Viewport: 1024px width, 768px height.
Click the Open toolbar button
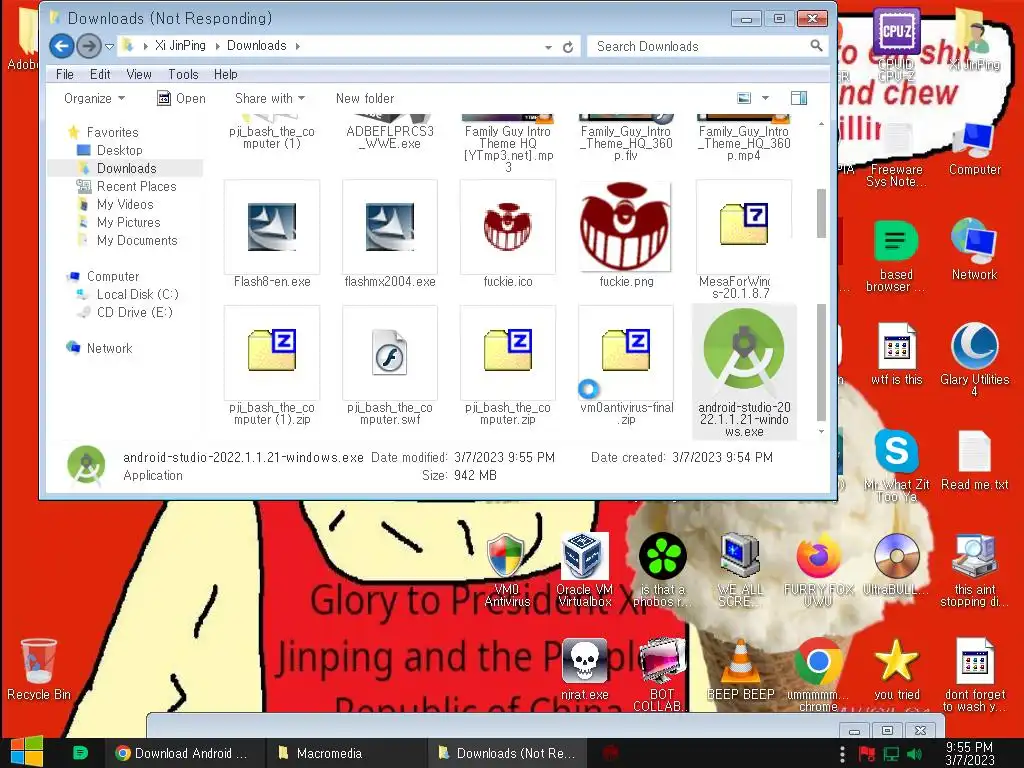[182, 99]
